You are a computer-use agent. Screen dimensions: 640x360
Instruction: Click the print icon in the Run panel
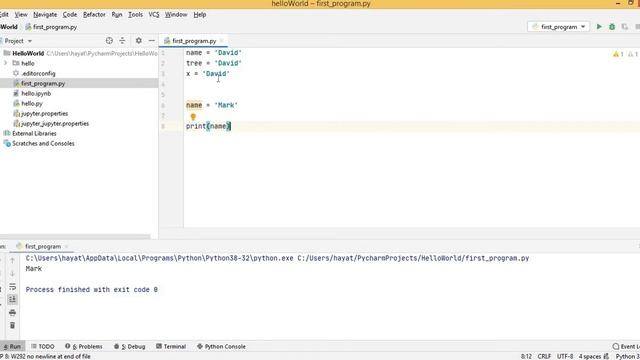(12, 313)
